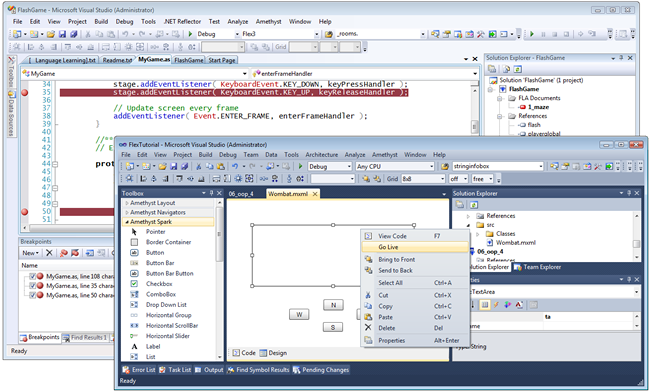Select Wombat.mxml in Solution Explorer
The width and height of the screenshot is (650, 392).
515,243
